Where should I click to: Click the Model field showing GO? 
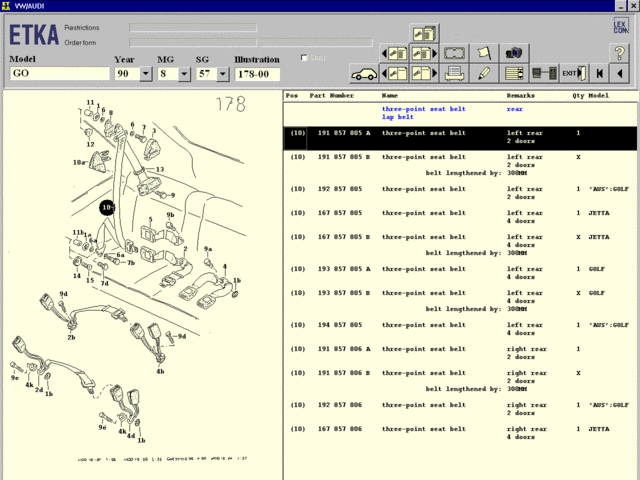[60, 73]
